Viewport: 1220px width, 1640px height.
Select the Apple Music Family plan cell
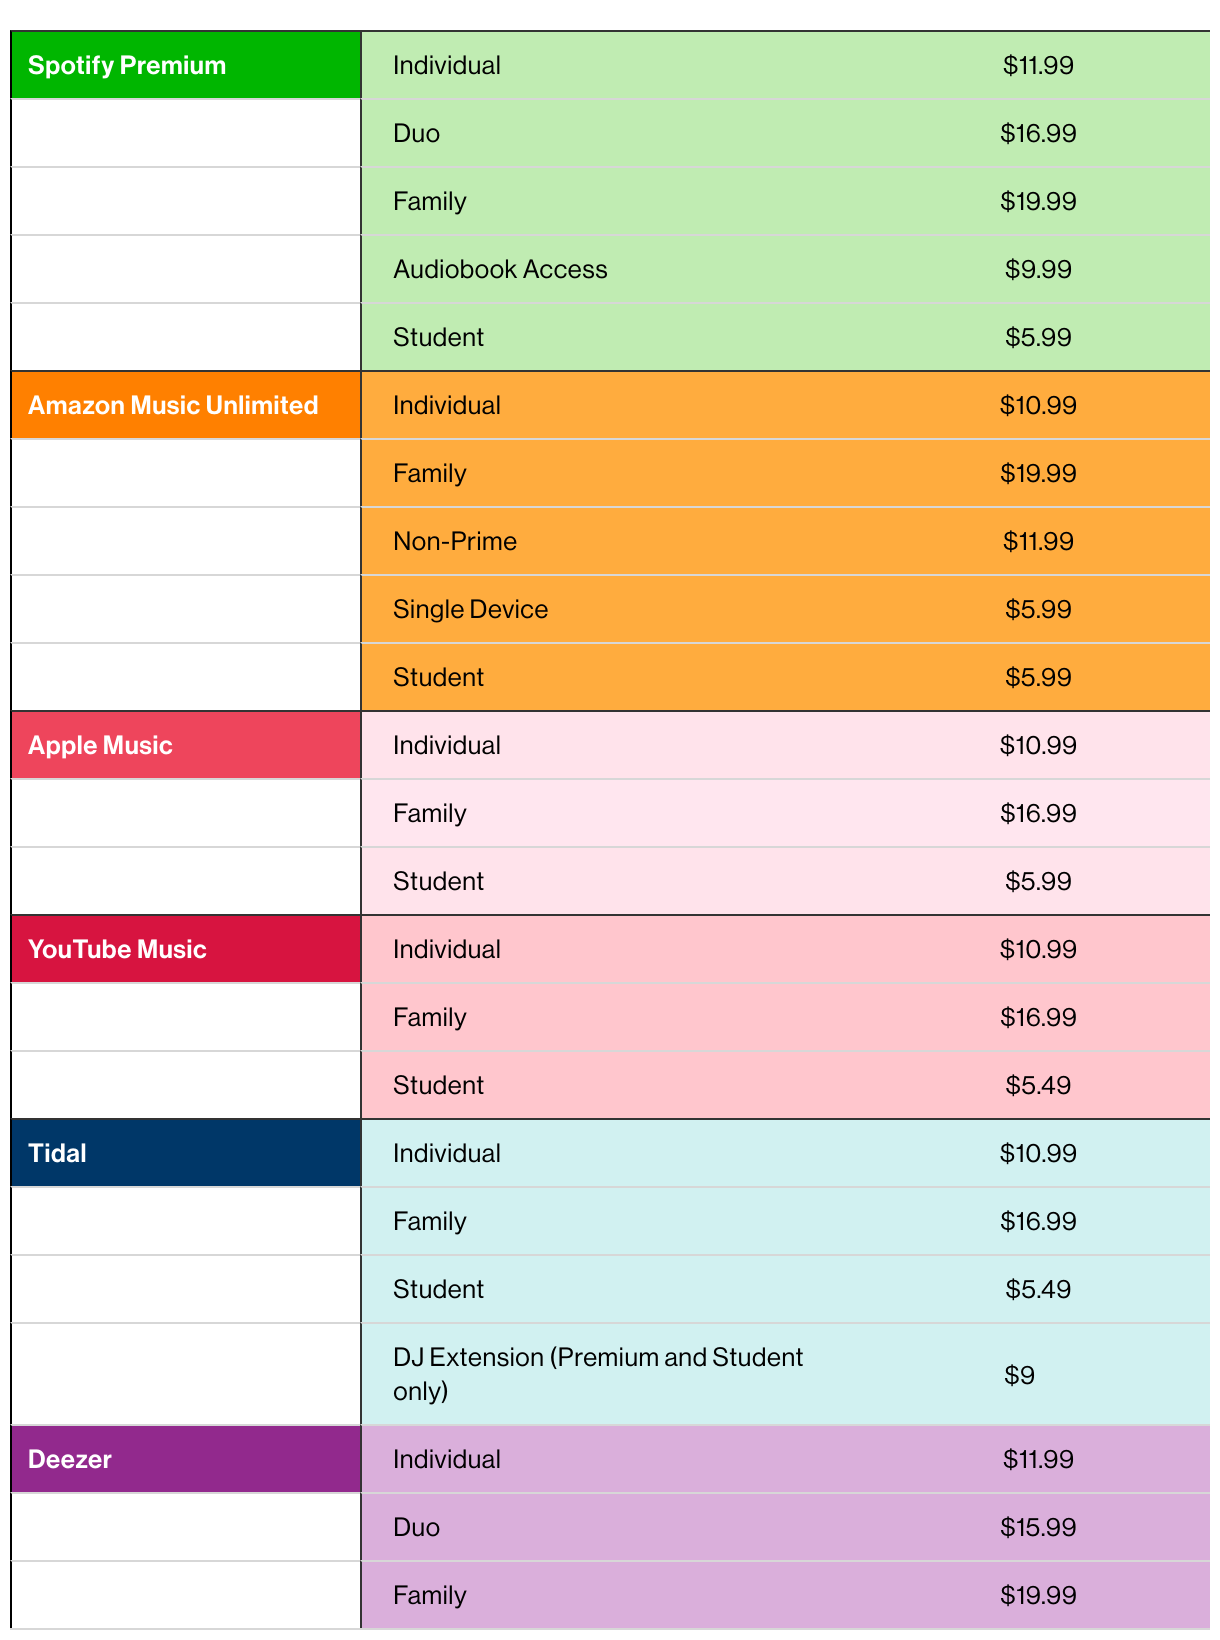tap(430, 814)
